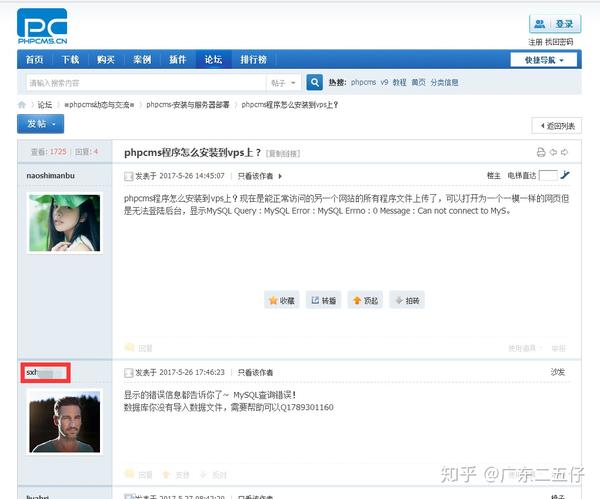This screenshot has height=499, width=600.
Task: Click the [复制链接] copy link text
Action: pos(283,153)
